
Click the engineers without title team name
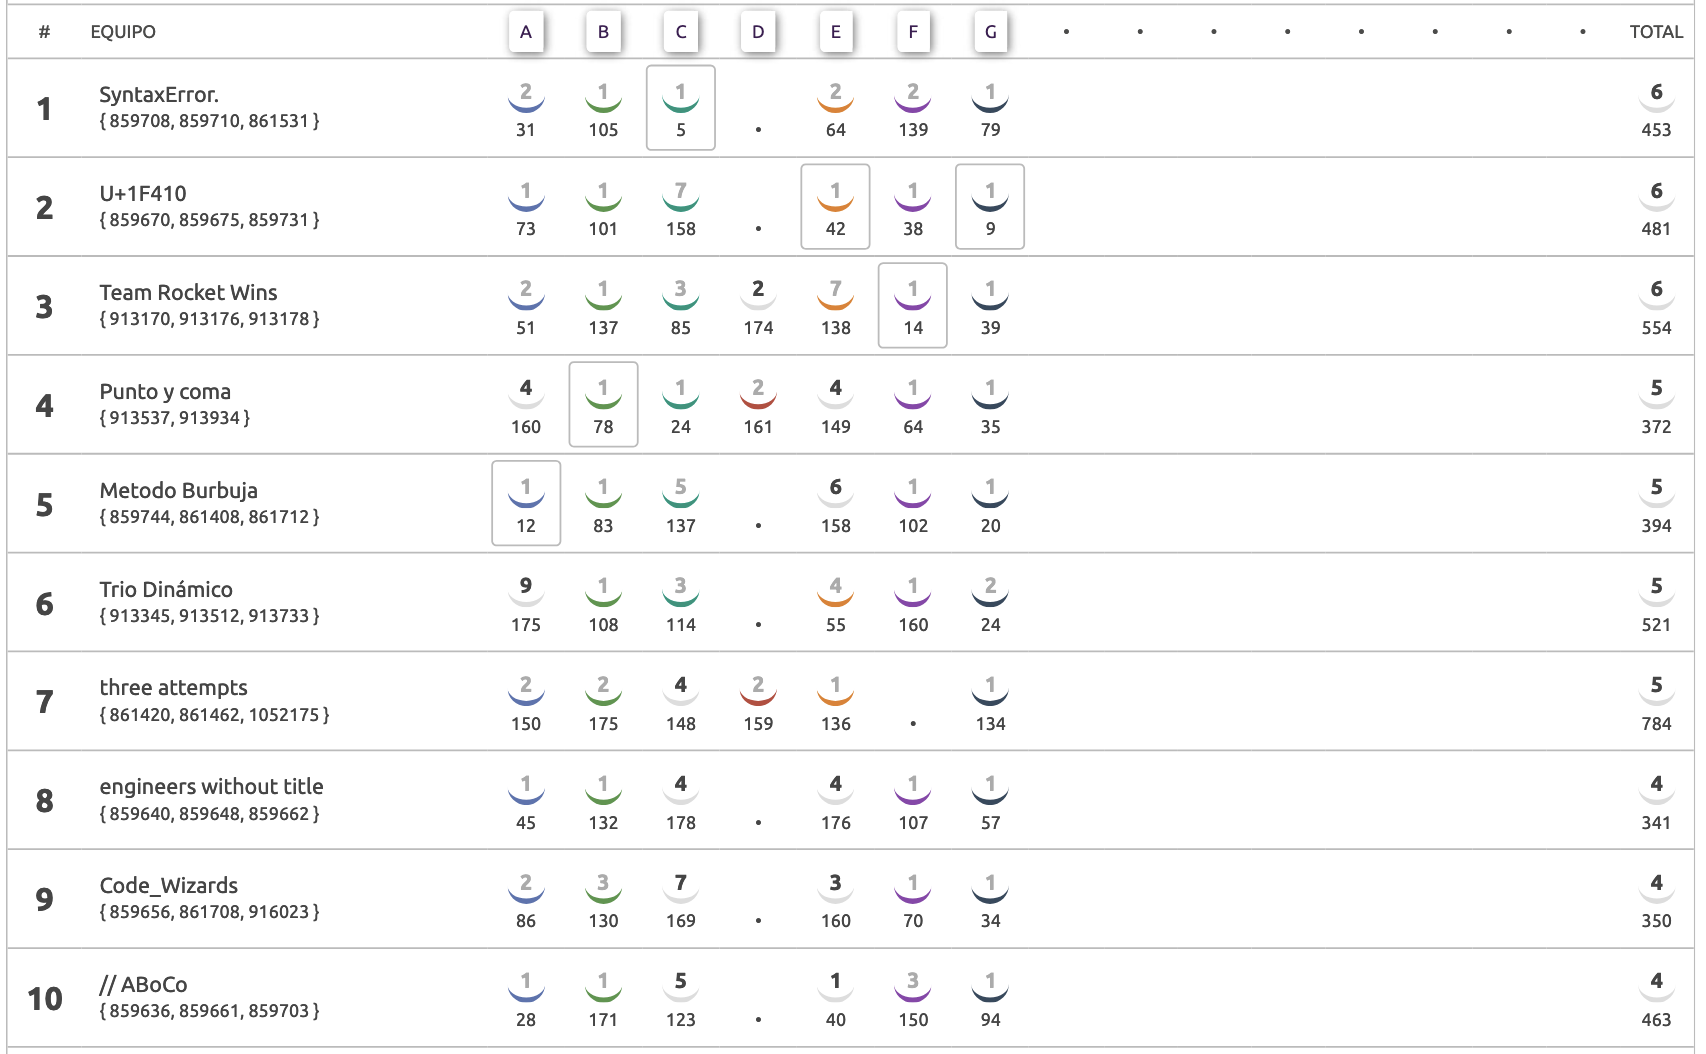point(211,787)
